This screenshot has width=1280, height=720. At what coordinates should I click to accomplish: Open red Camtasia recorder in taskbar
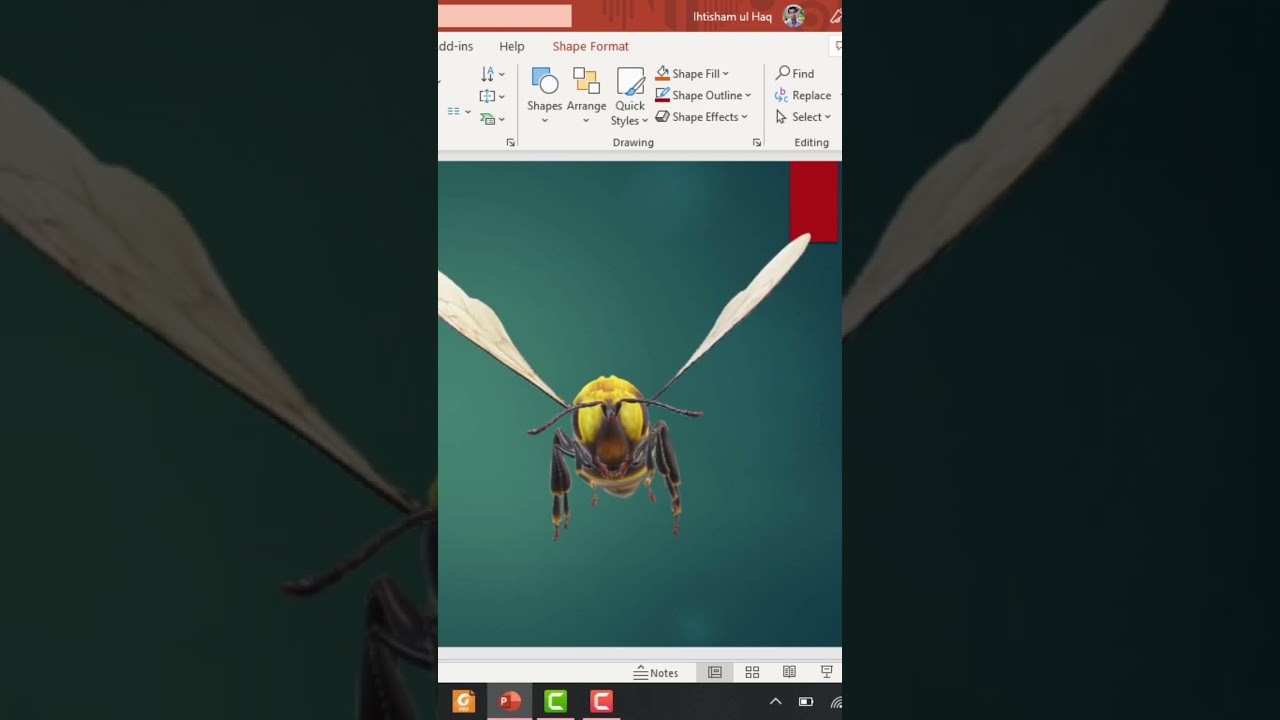pos(601,701)
